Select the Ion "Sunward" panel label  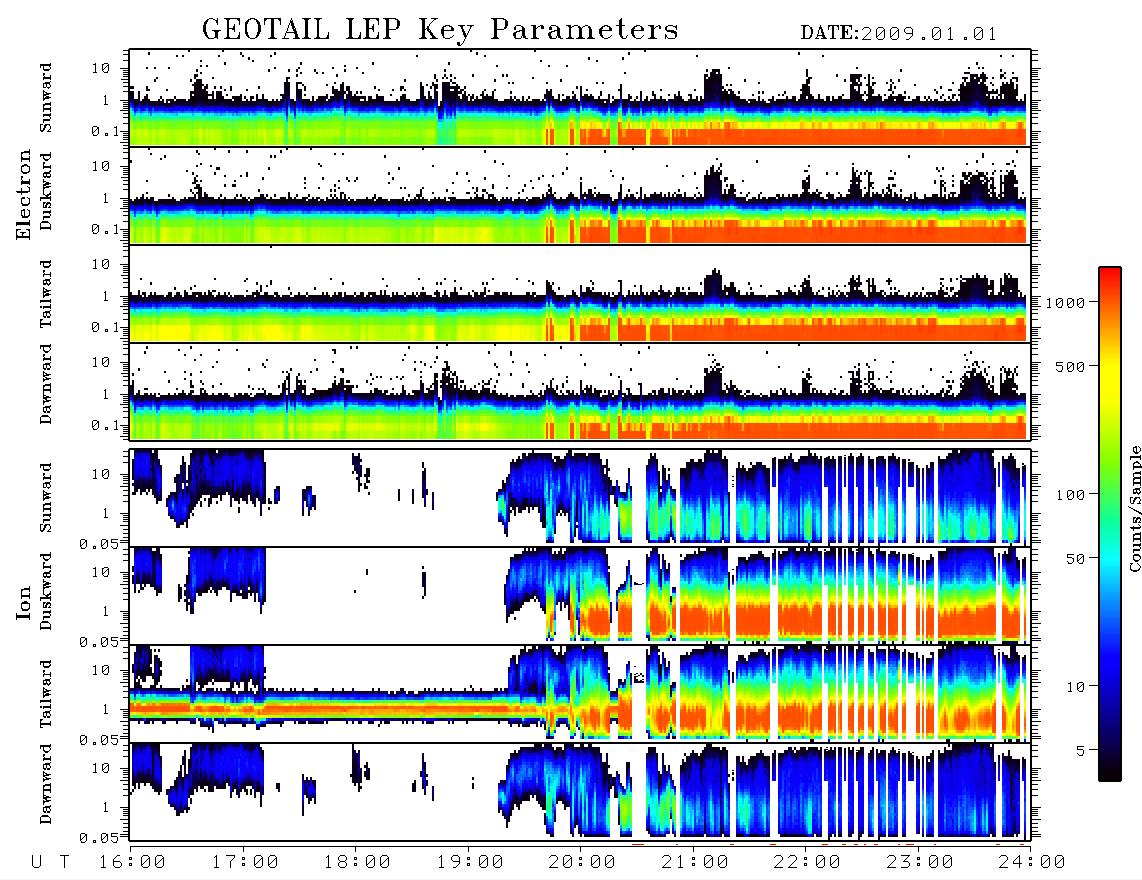pyautogui.click(x=46, y=497)
